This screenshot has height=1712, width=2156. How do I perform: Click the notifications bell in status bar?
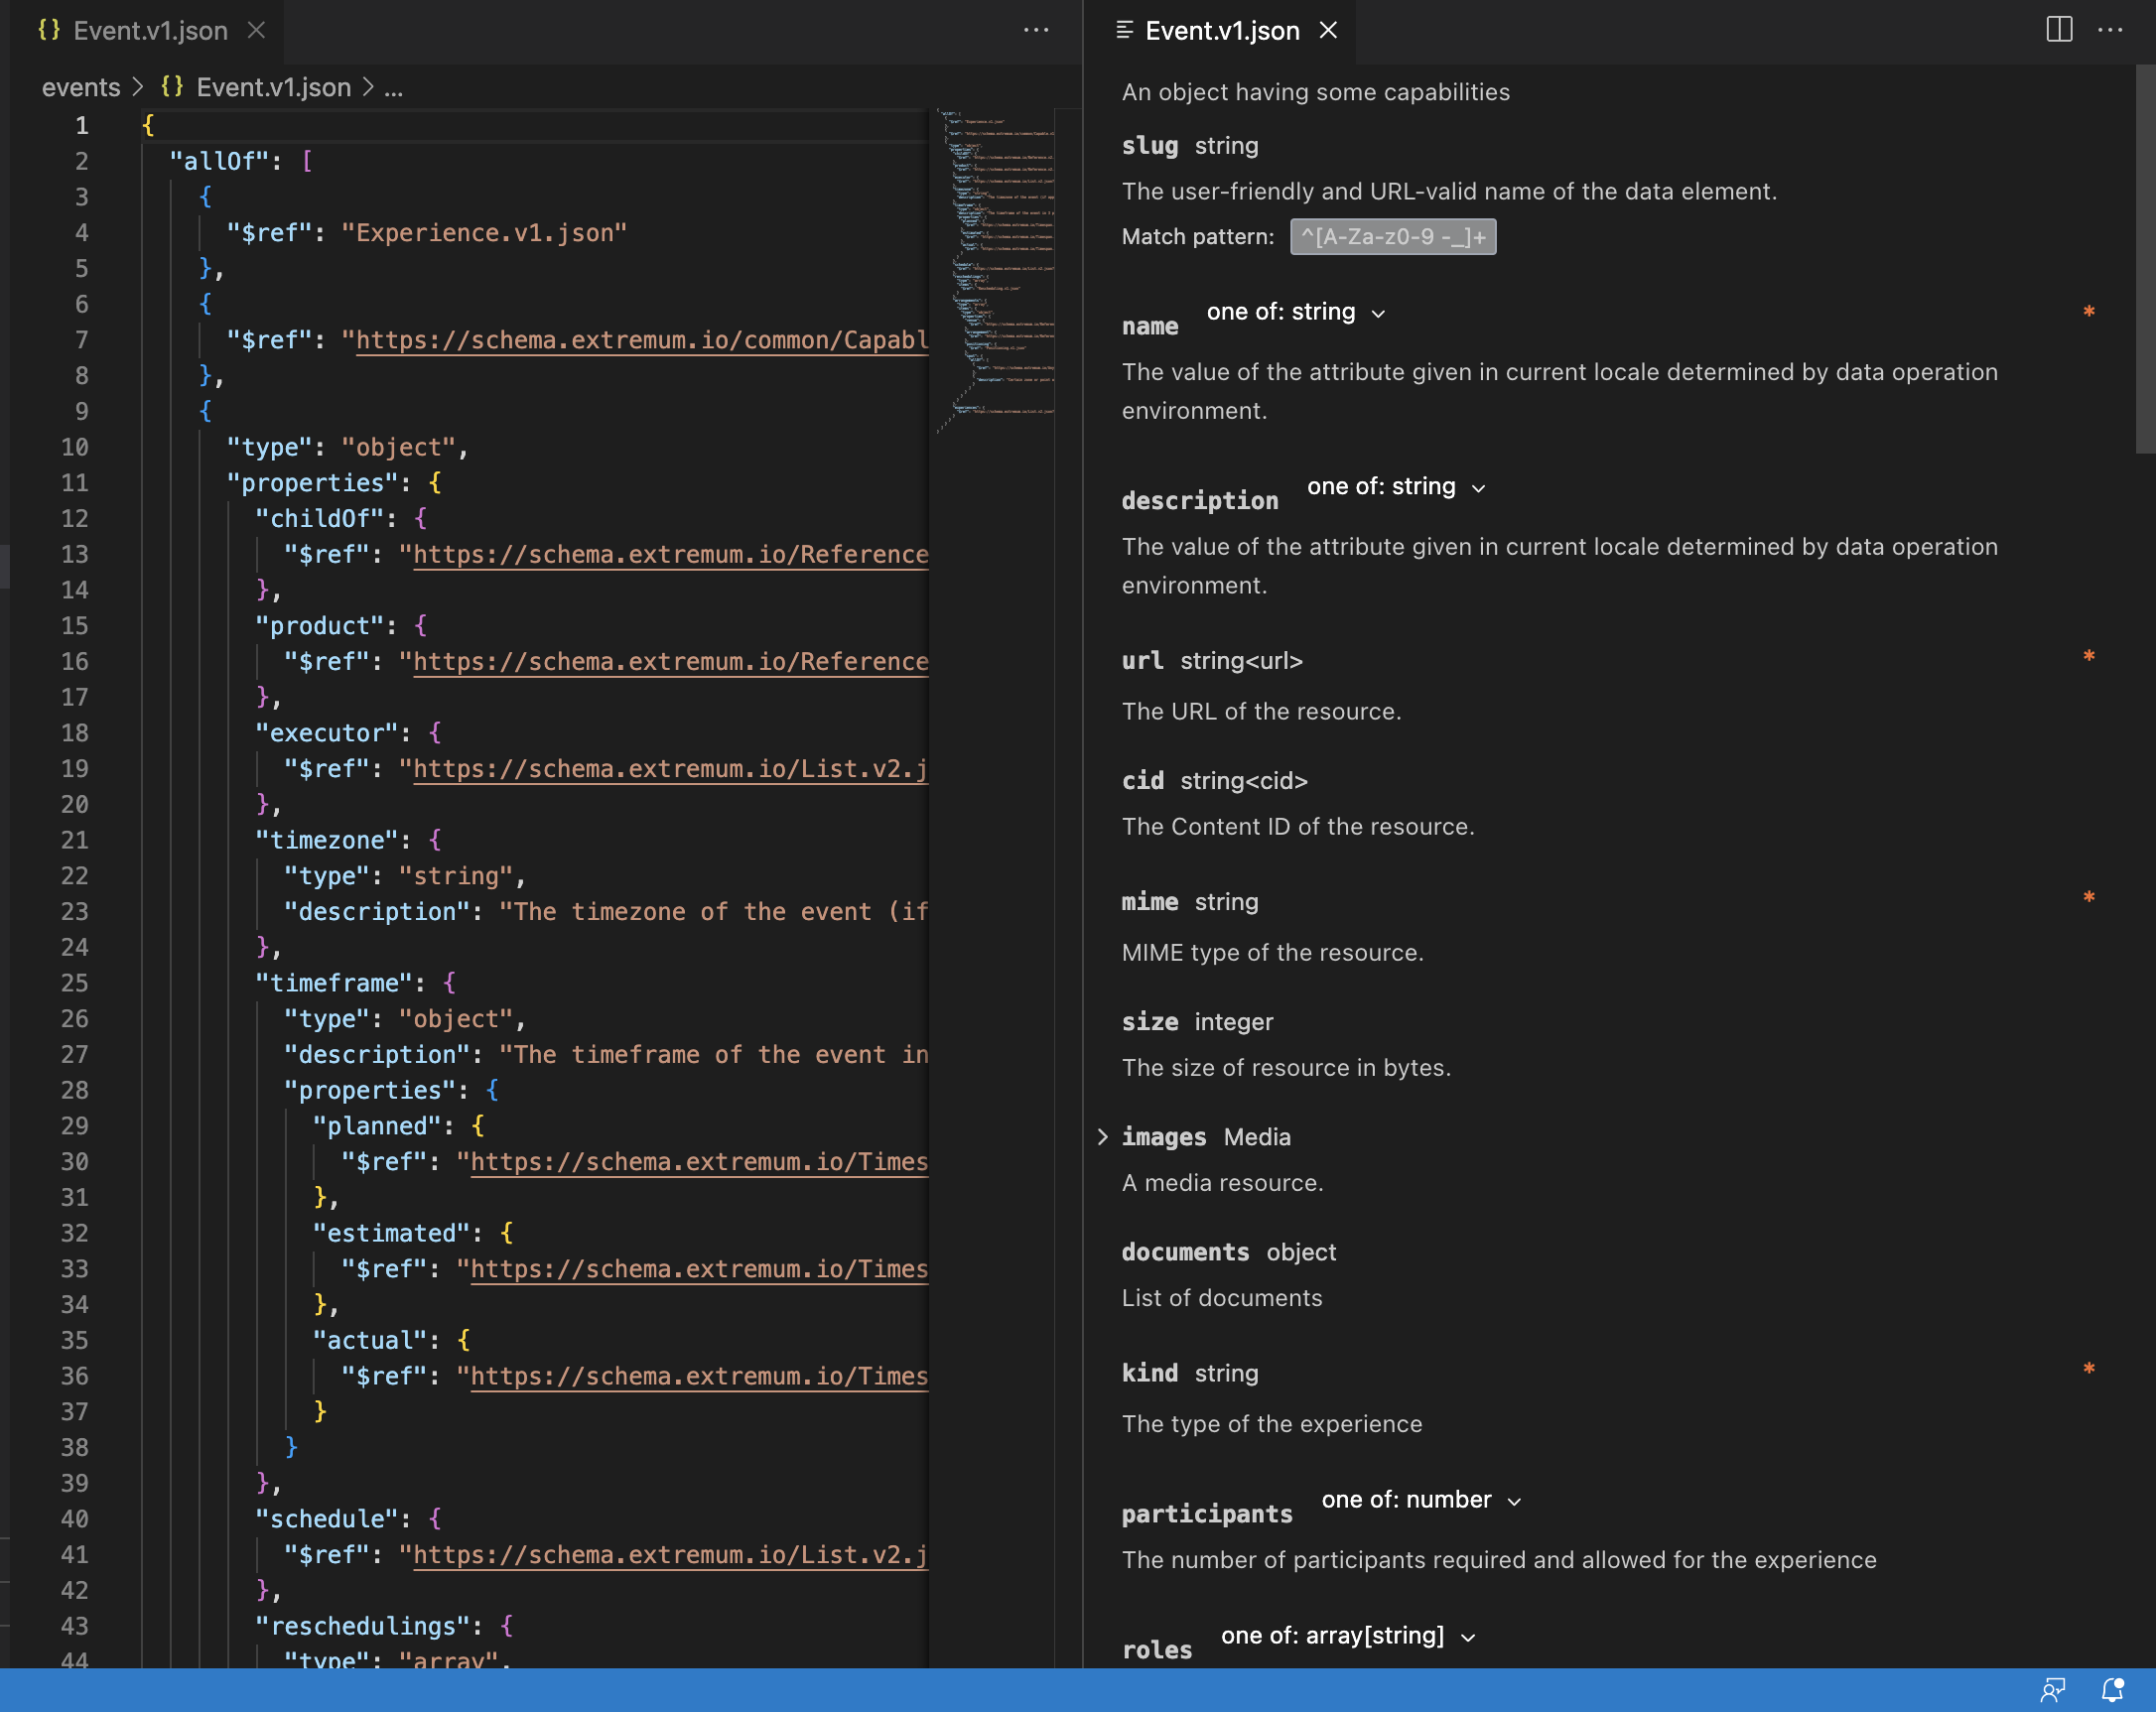(2112, 1690)
